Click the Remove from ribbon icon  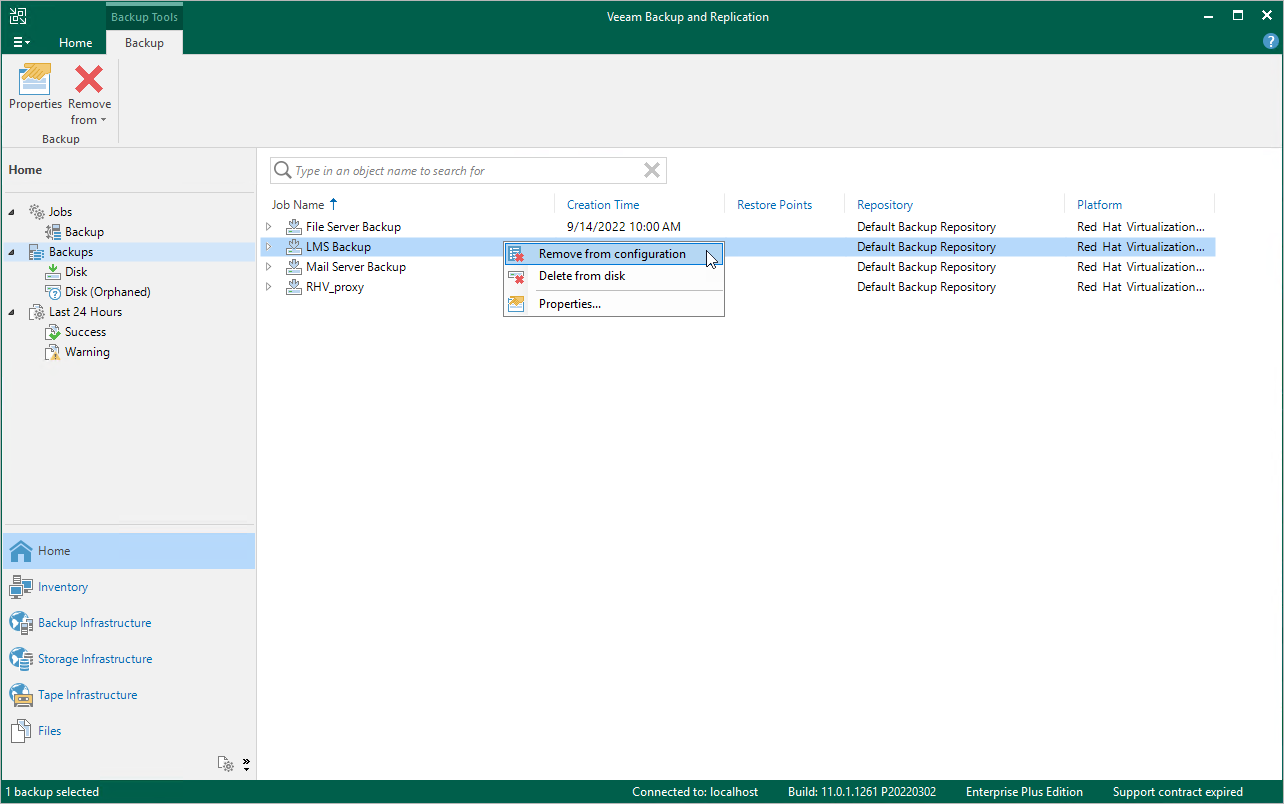[89, 80]
